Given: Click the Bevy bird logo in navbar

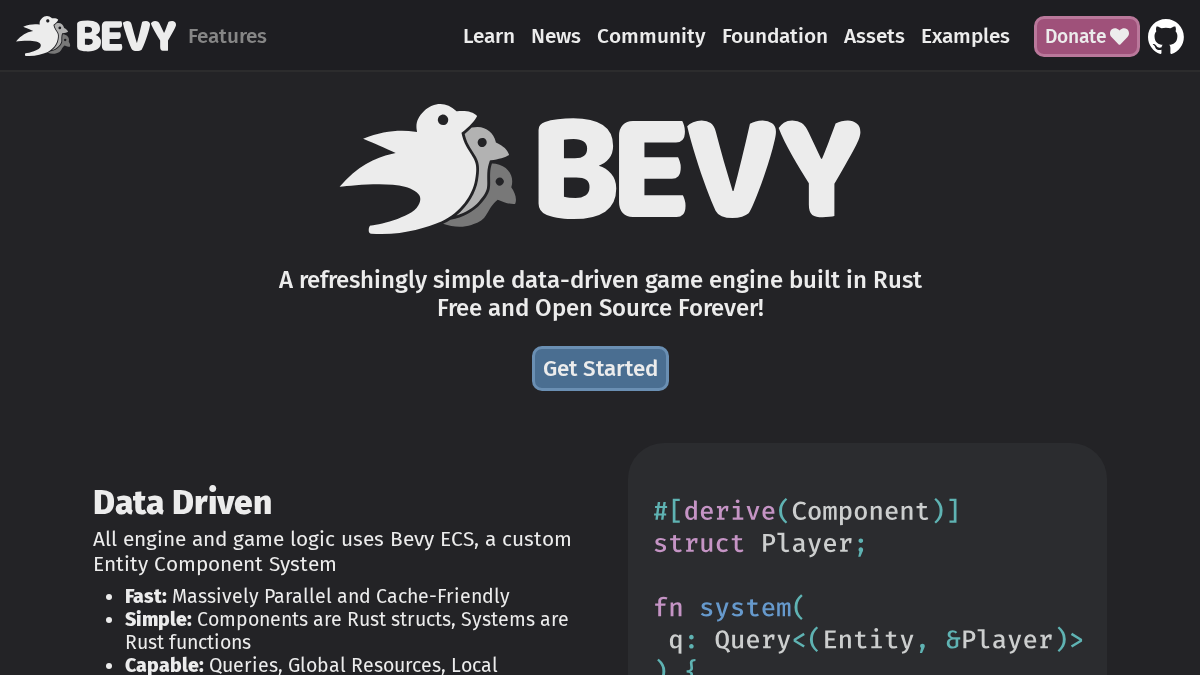Looking at the screenshot, I should [96, 36].
